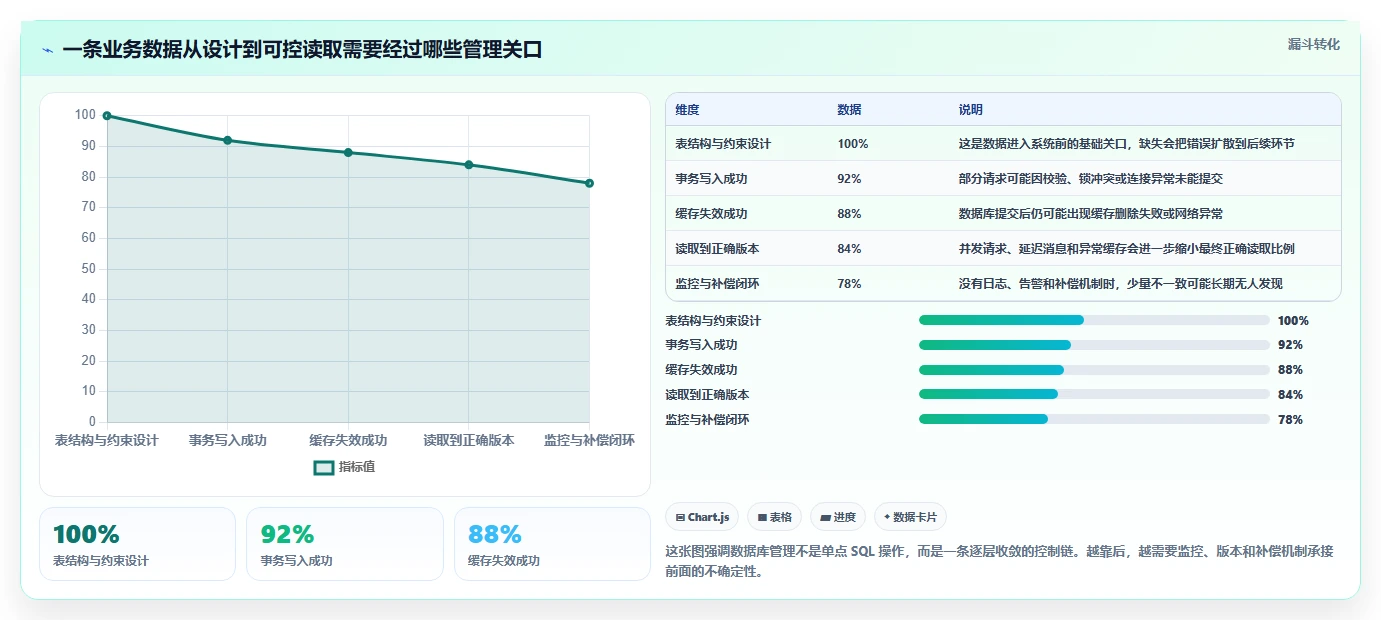Select the 数据卡片 tag chip
The height and width of the screenshot is (620, 1381).
click(910, 517)
